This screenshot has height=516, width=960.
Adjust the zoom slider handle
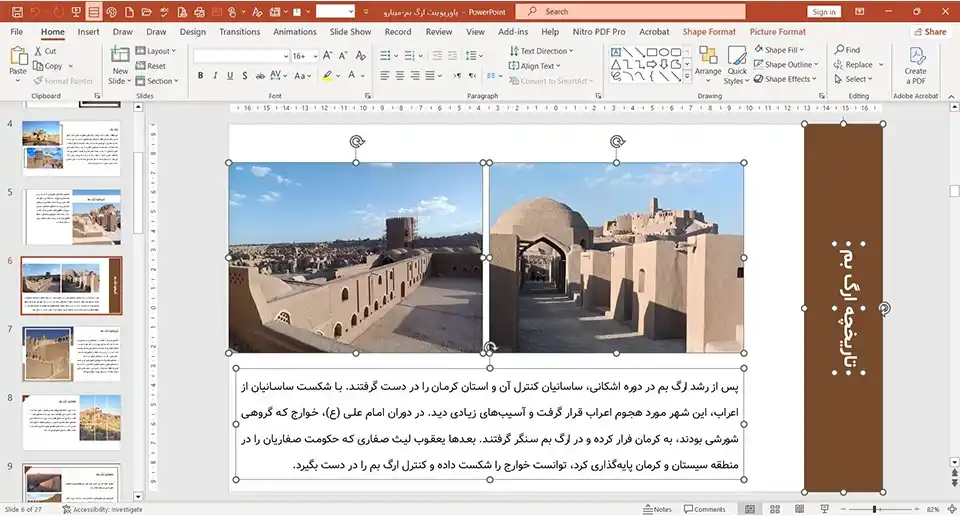pyautogui.click(x=874, y=509)
